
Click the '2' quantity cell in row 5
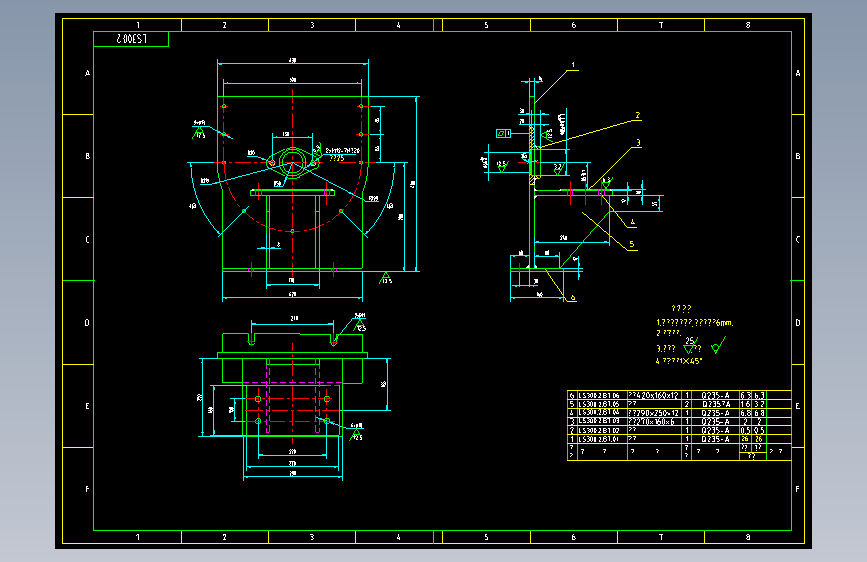pyautogui.click(x=687, y=404)
